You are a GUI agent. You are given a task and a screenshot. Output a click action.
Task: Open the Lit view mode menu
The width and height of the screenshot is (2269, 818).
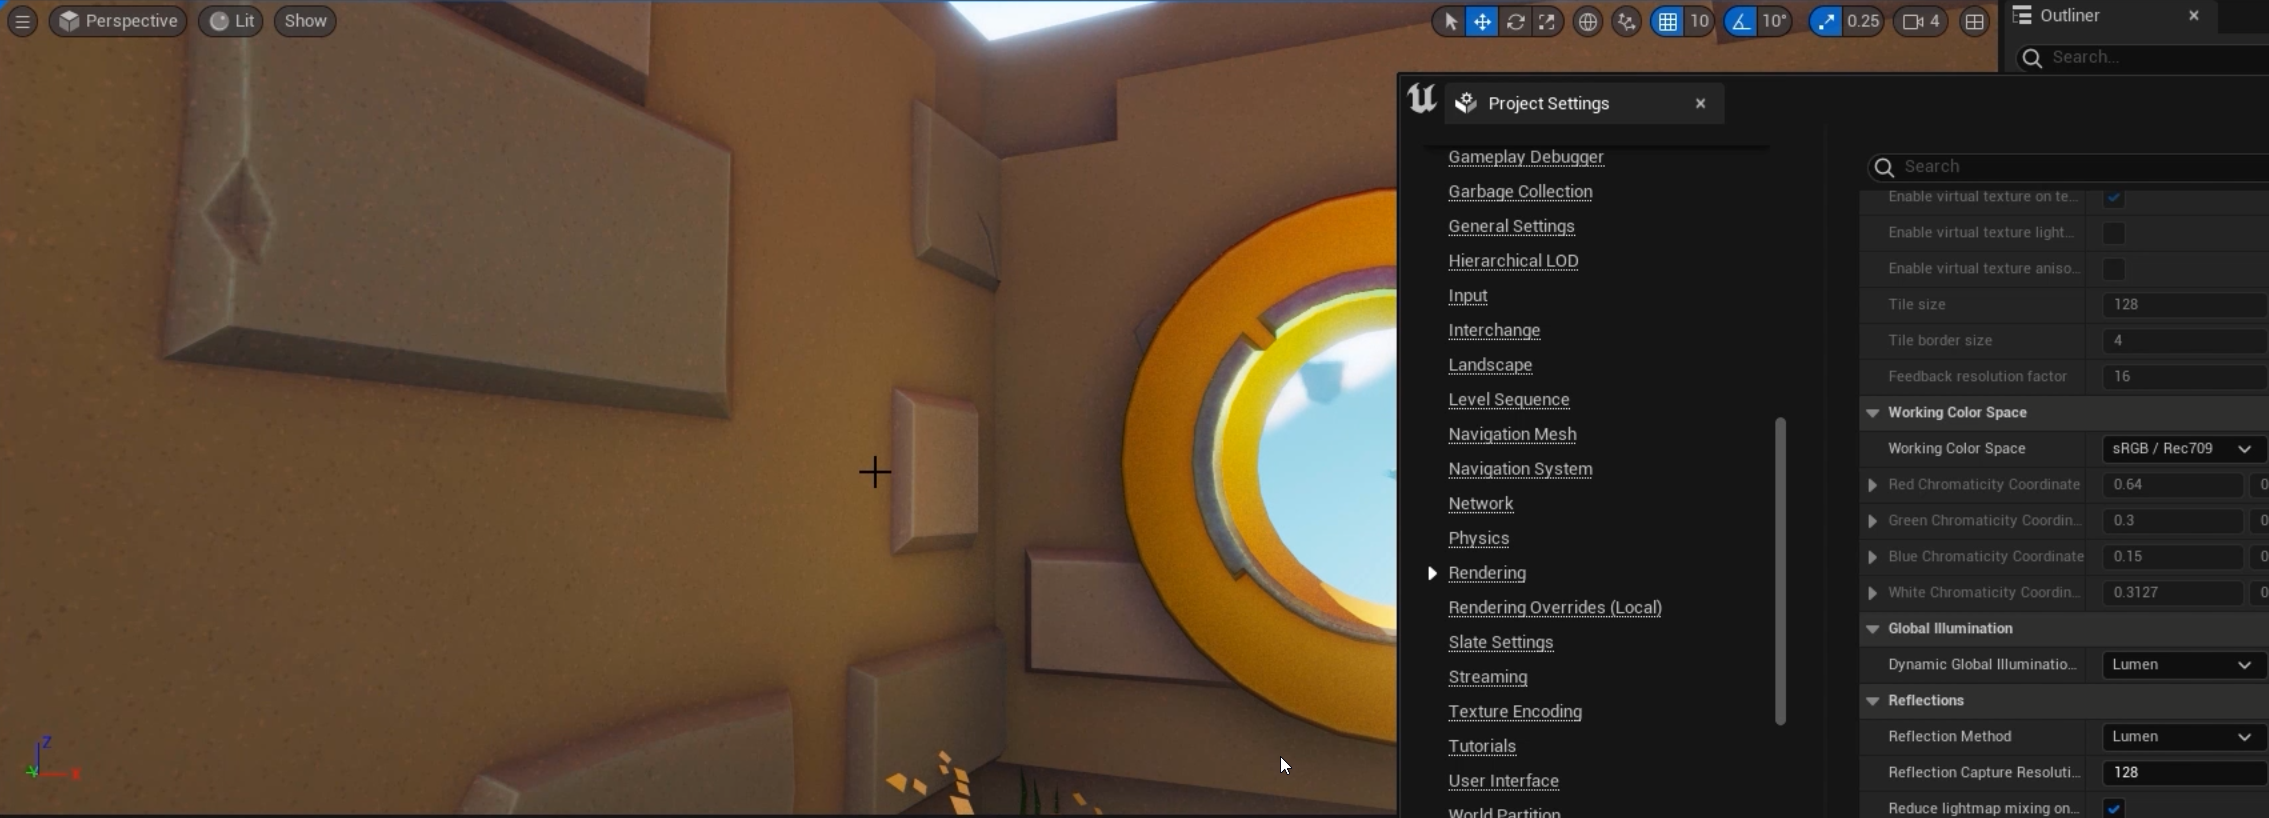[x=231, y=21]
